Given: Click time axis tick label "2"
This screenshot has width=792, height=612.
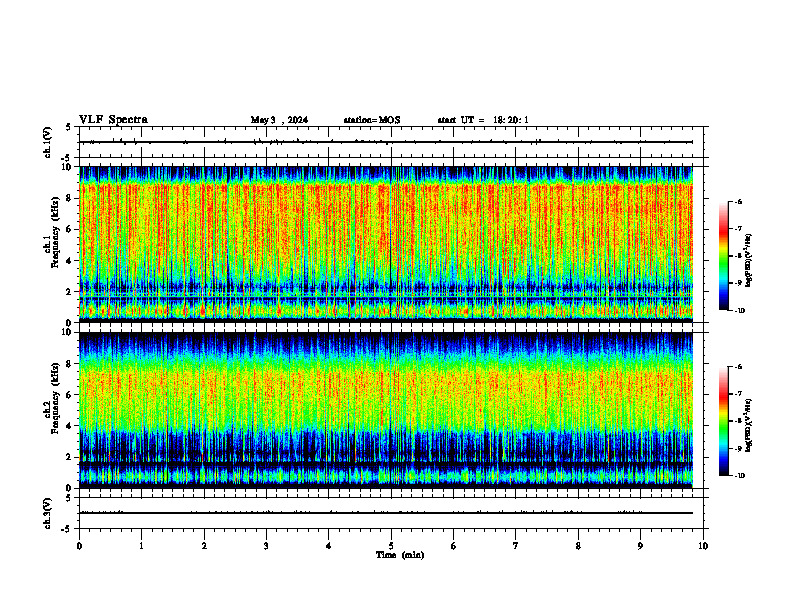Looking at the screenshot, I should click(x=204, y=546).
